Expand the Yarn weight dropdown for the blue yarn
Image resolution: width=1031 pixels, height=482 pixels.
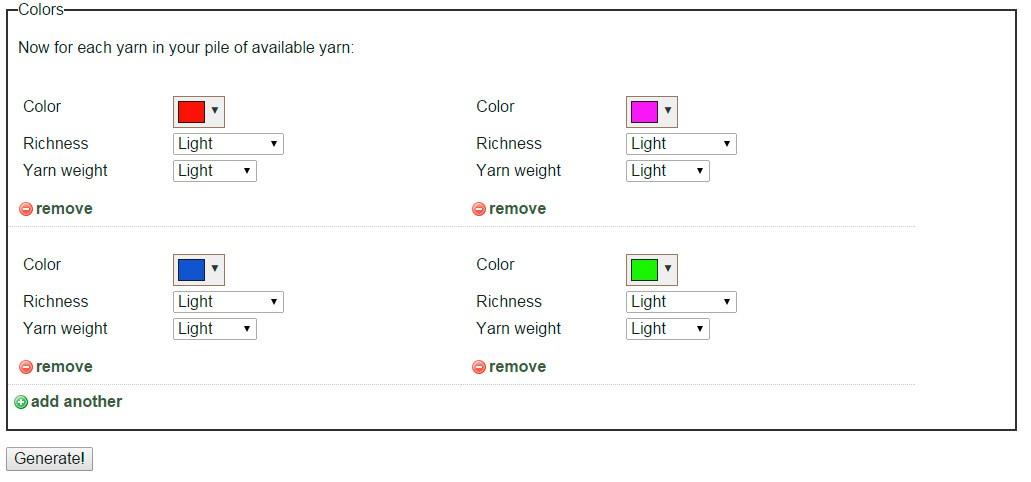tap(215, 329)
